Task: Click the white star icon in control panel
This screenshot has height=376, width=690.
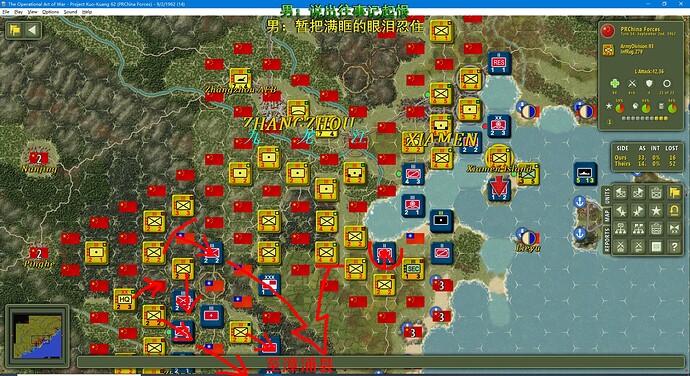Action: pos(657,210)
